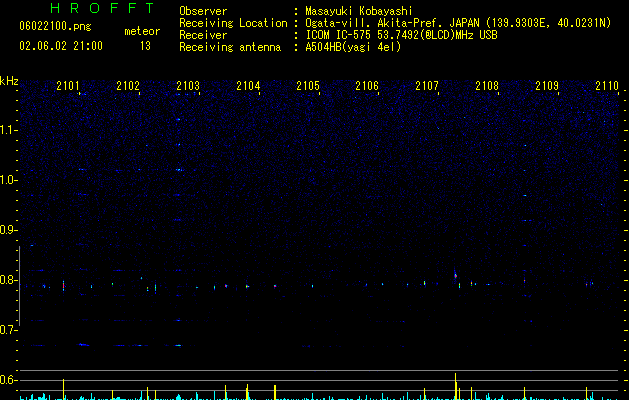Click the kHz axis unit label
The image size is (629, 400).
[9, 81]
